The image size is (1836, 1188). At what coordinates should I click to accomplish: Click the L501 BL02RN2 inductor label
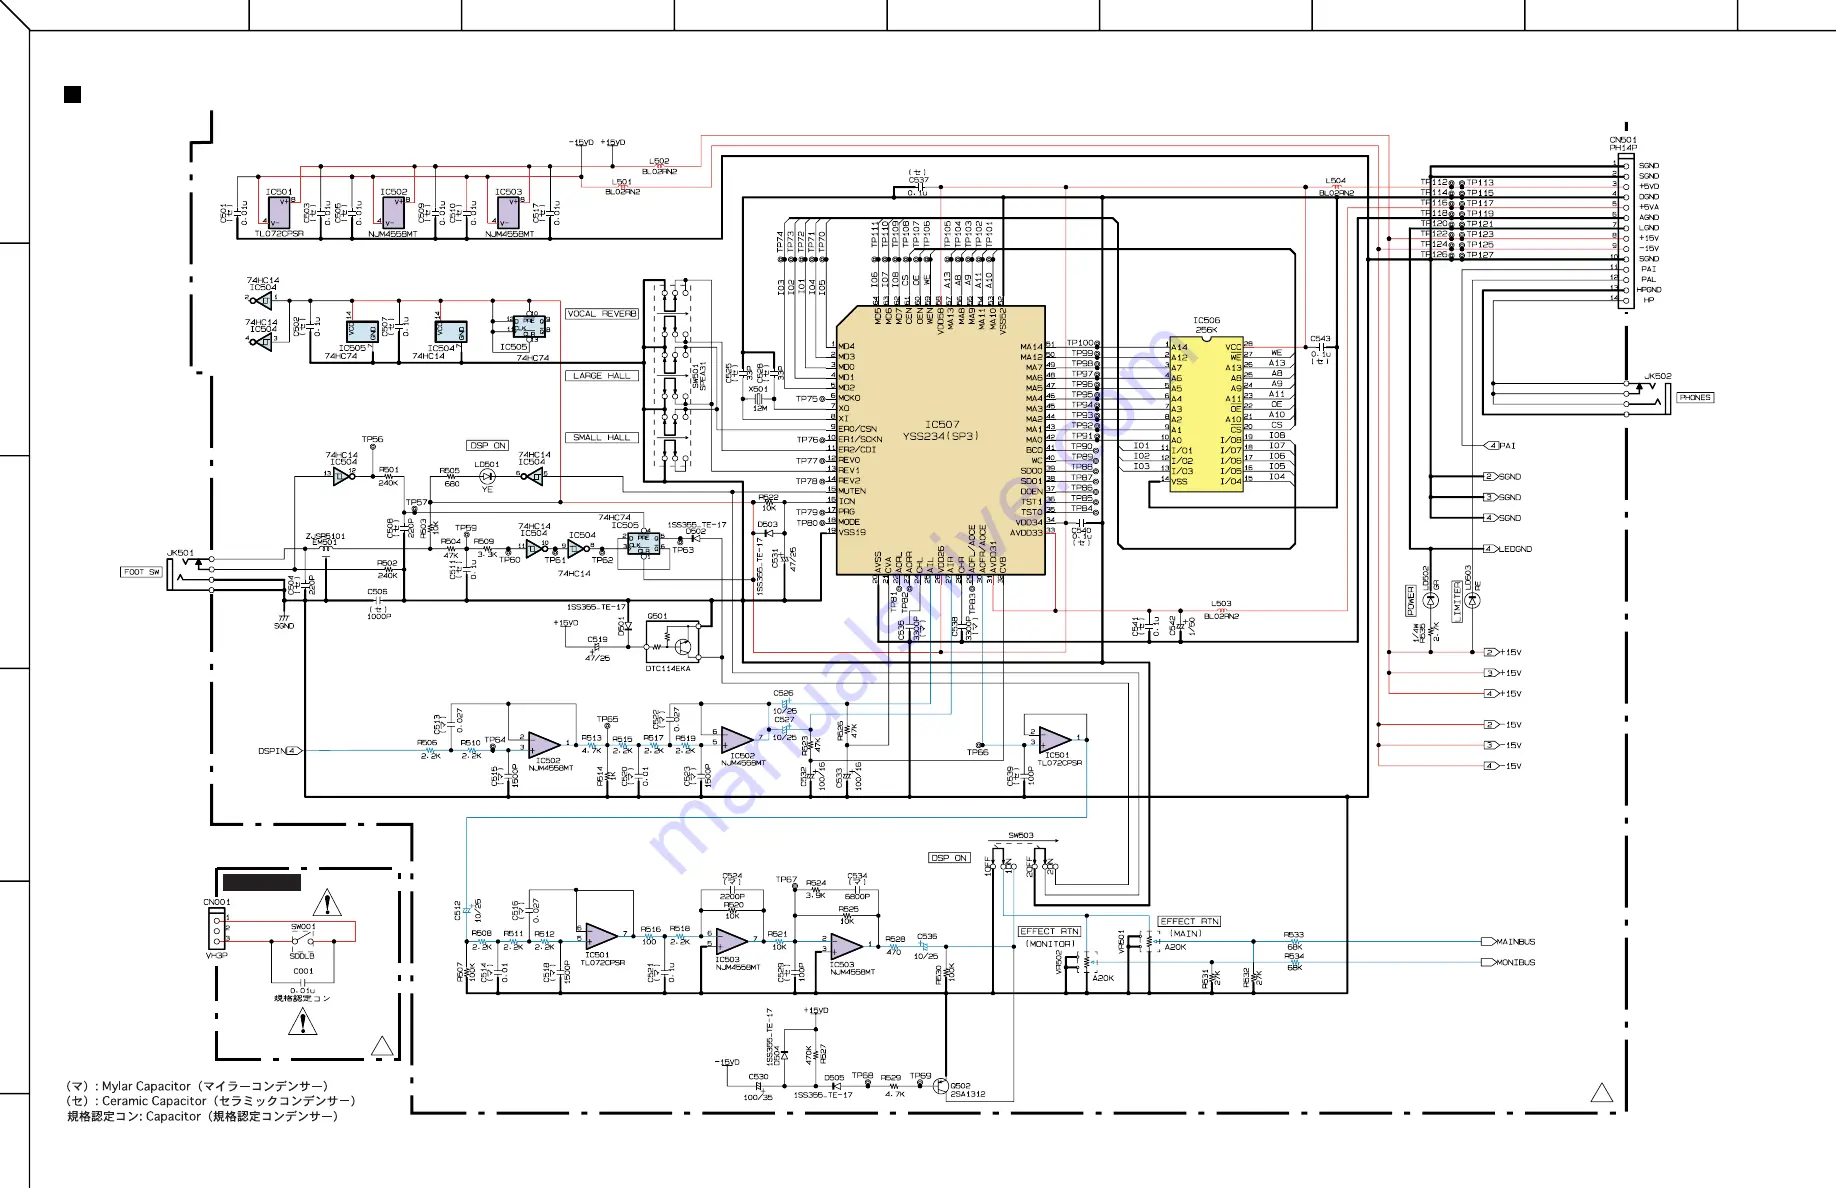(621, 187)
